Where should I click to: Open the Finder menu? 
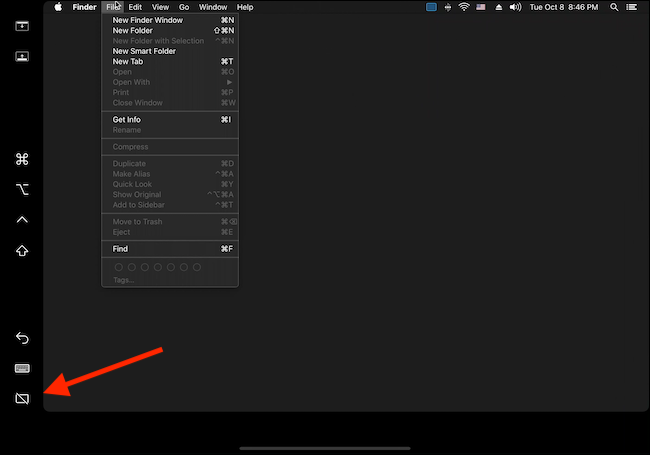[x=85, y=7]
